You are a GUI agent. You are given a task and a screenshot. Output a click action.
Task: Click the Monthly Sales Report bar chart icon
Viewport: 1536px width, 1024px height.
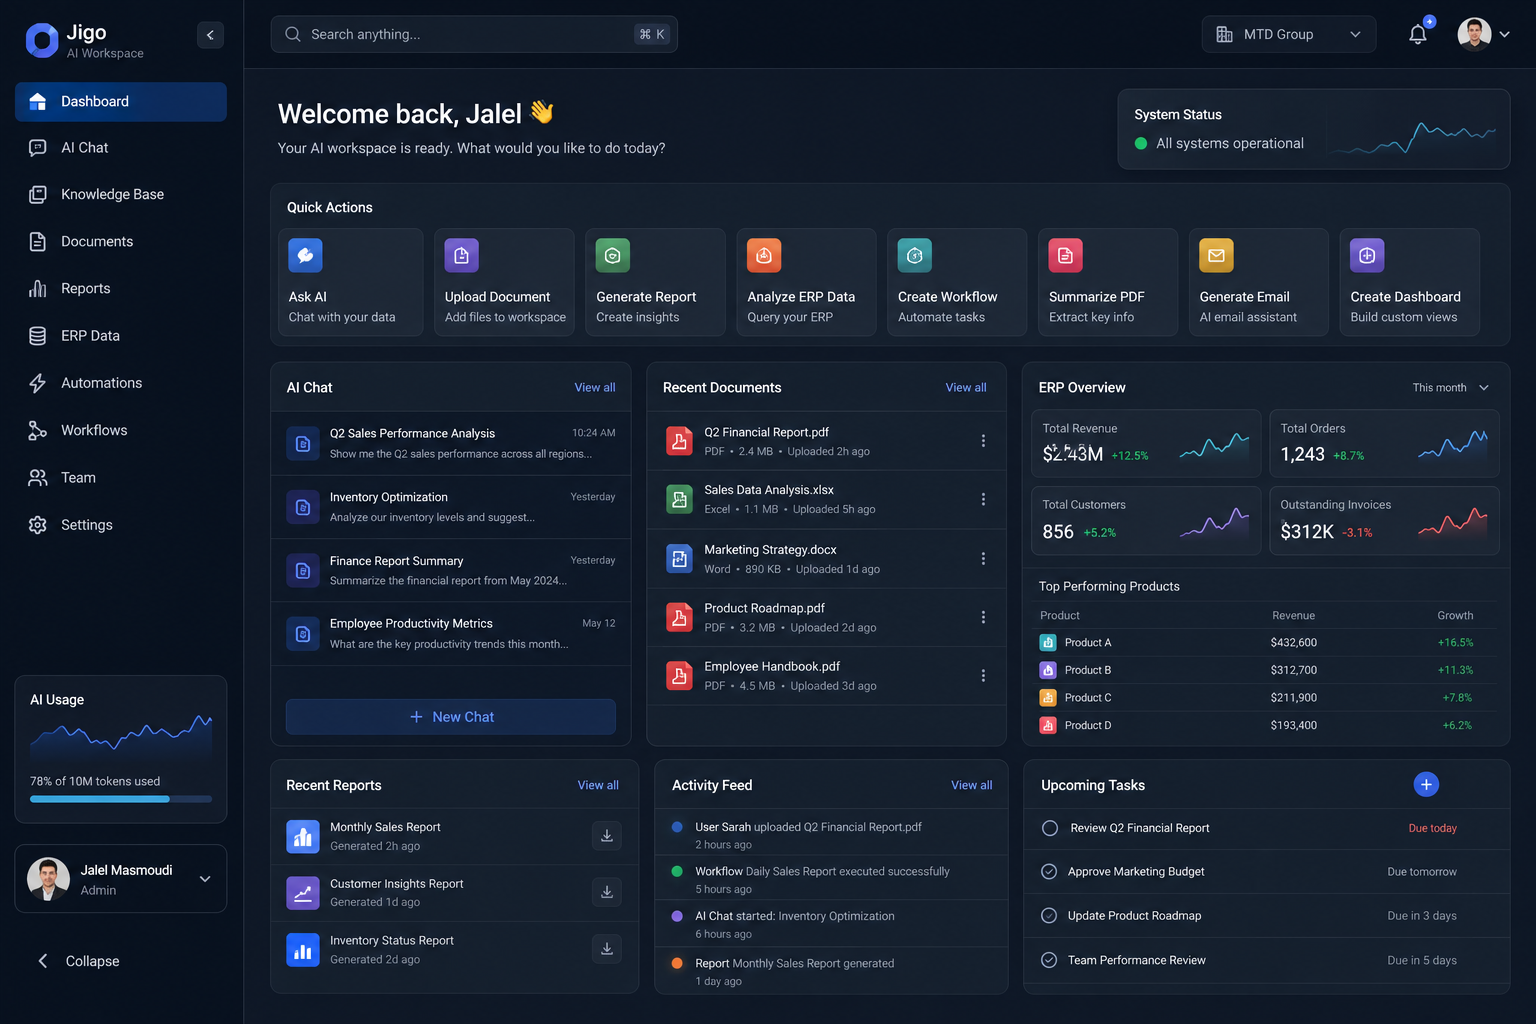click(x=303, y=836)
